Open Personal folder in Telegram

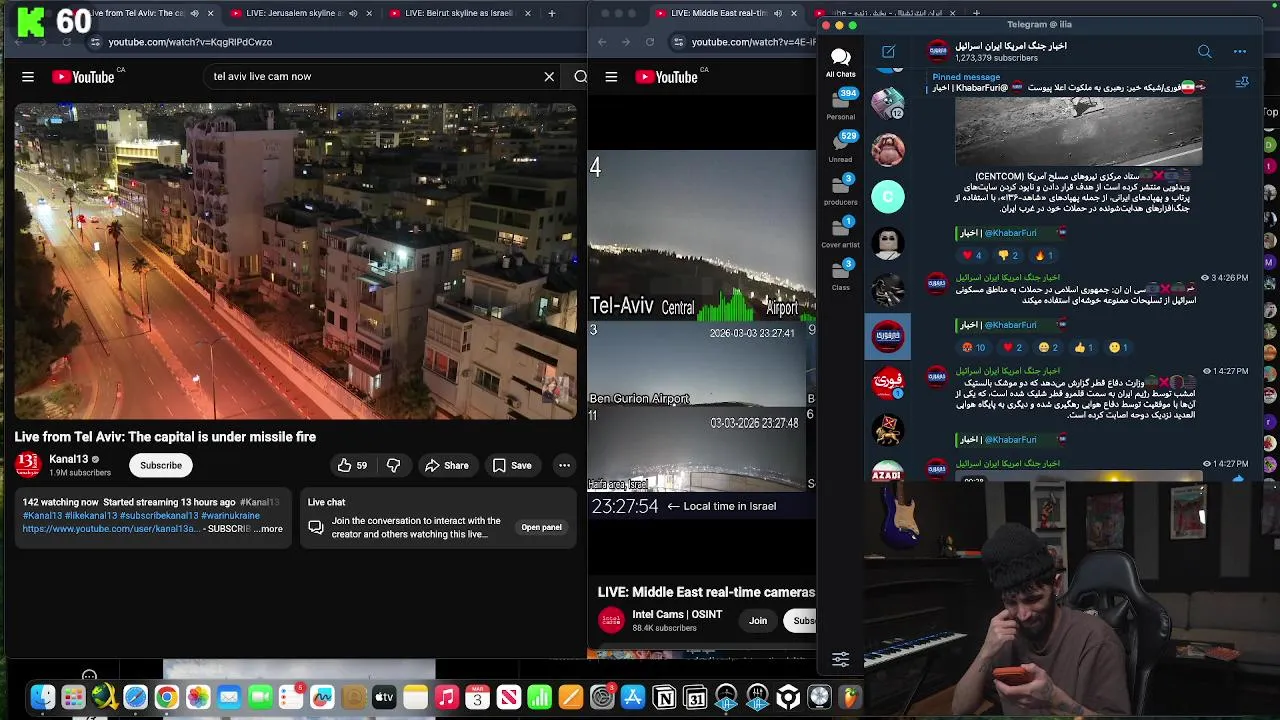[840, 105]
